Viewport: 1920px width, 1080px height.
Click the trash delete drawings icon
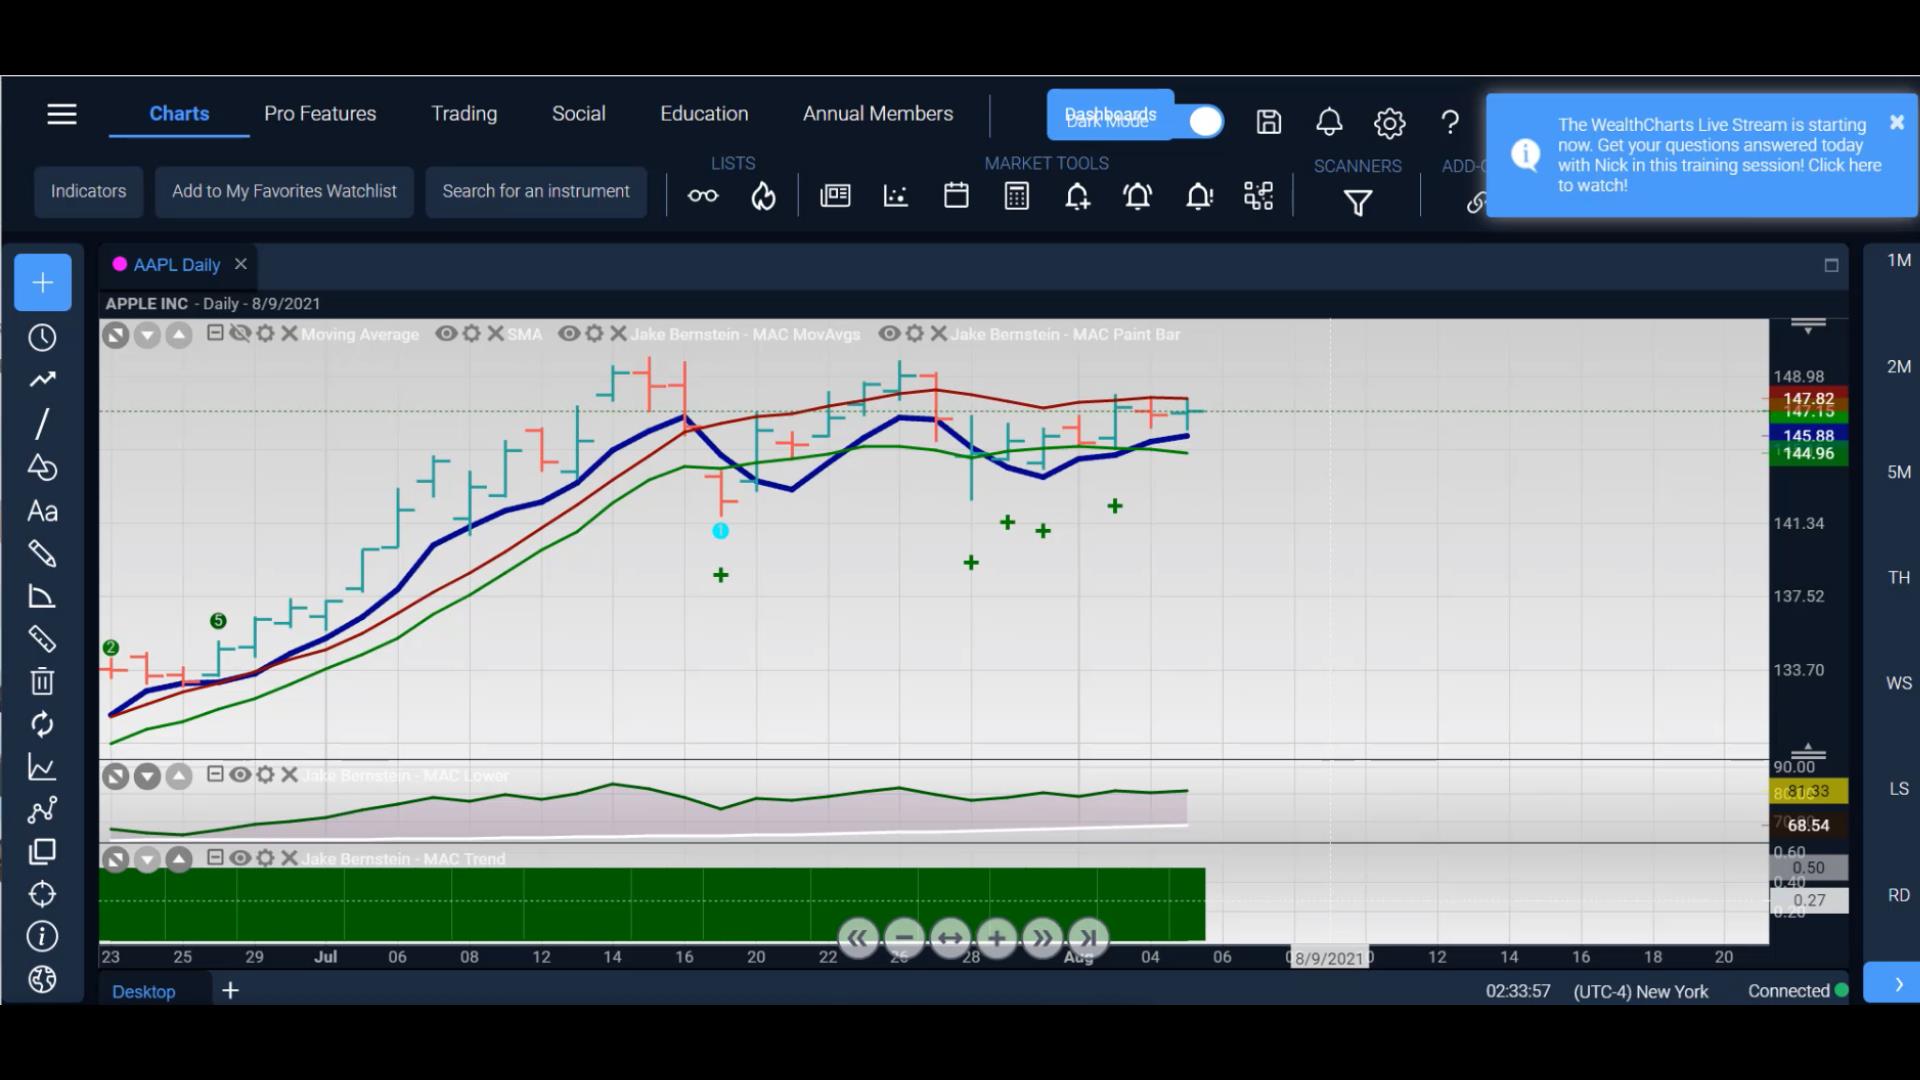tap(42, 681)
